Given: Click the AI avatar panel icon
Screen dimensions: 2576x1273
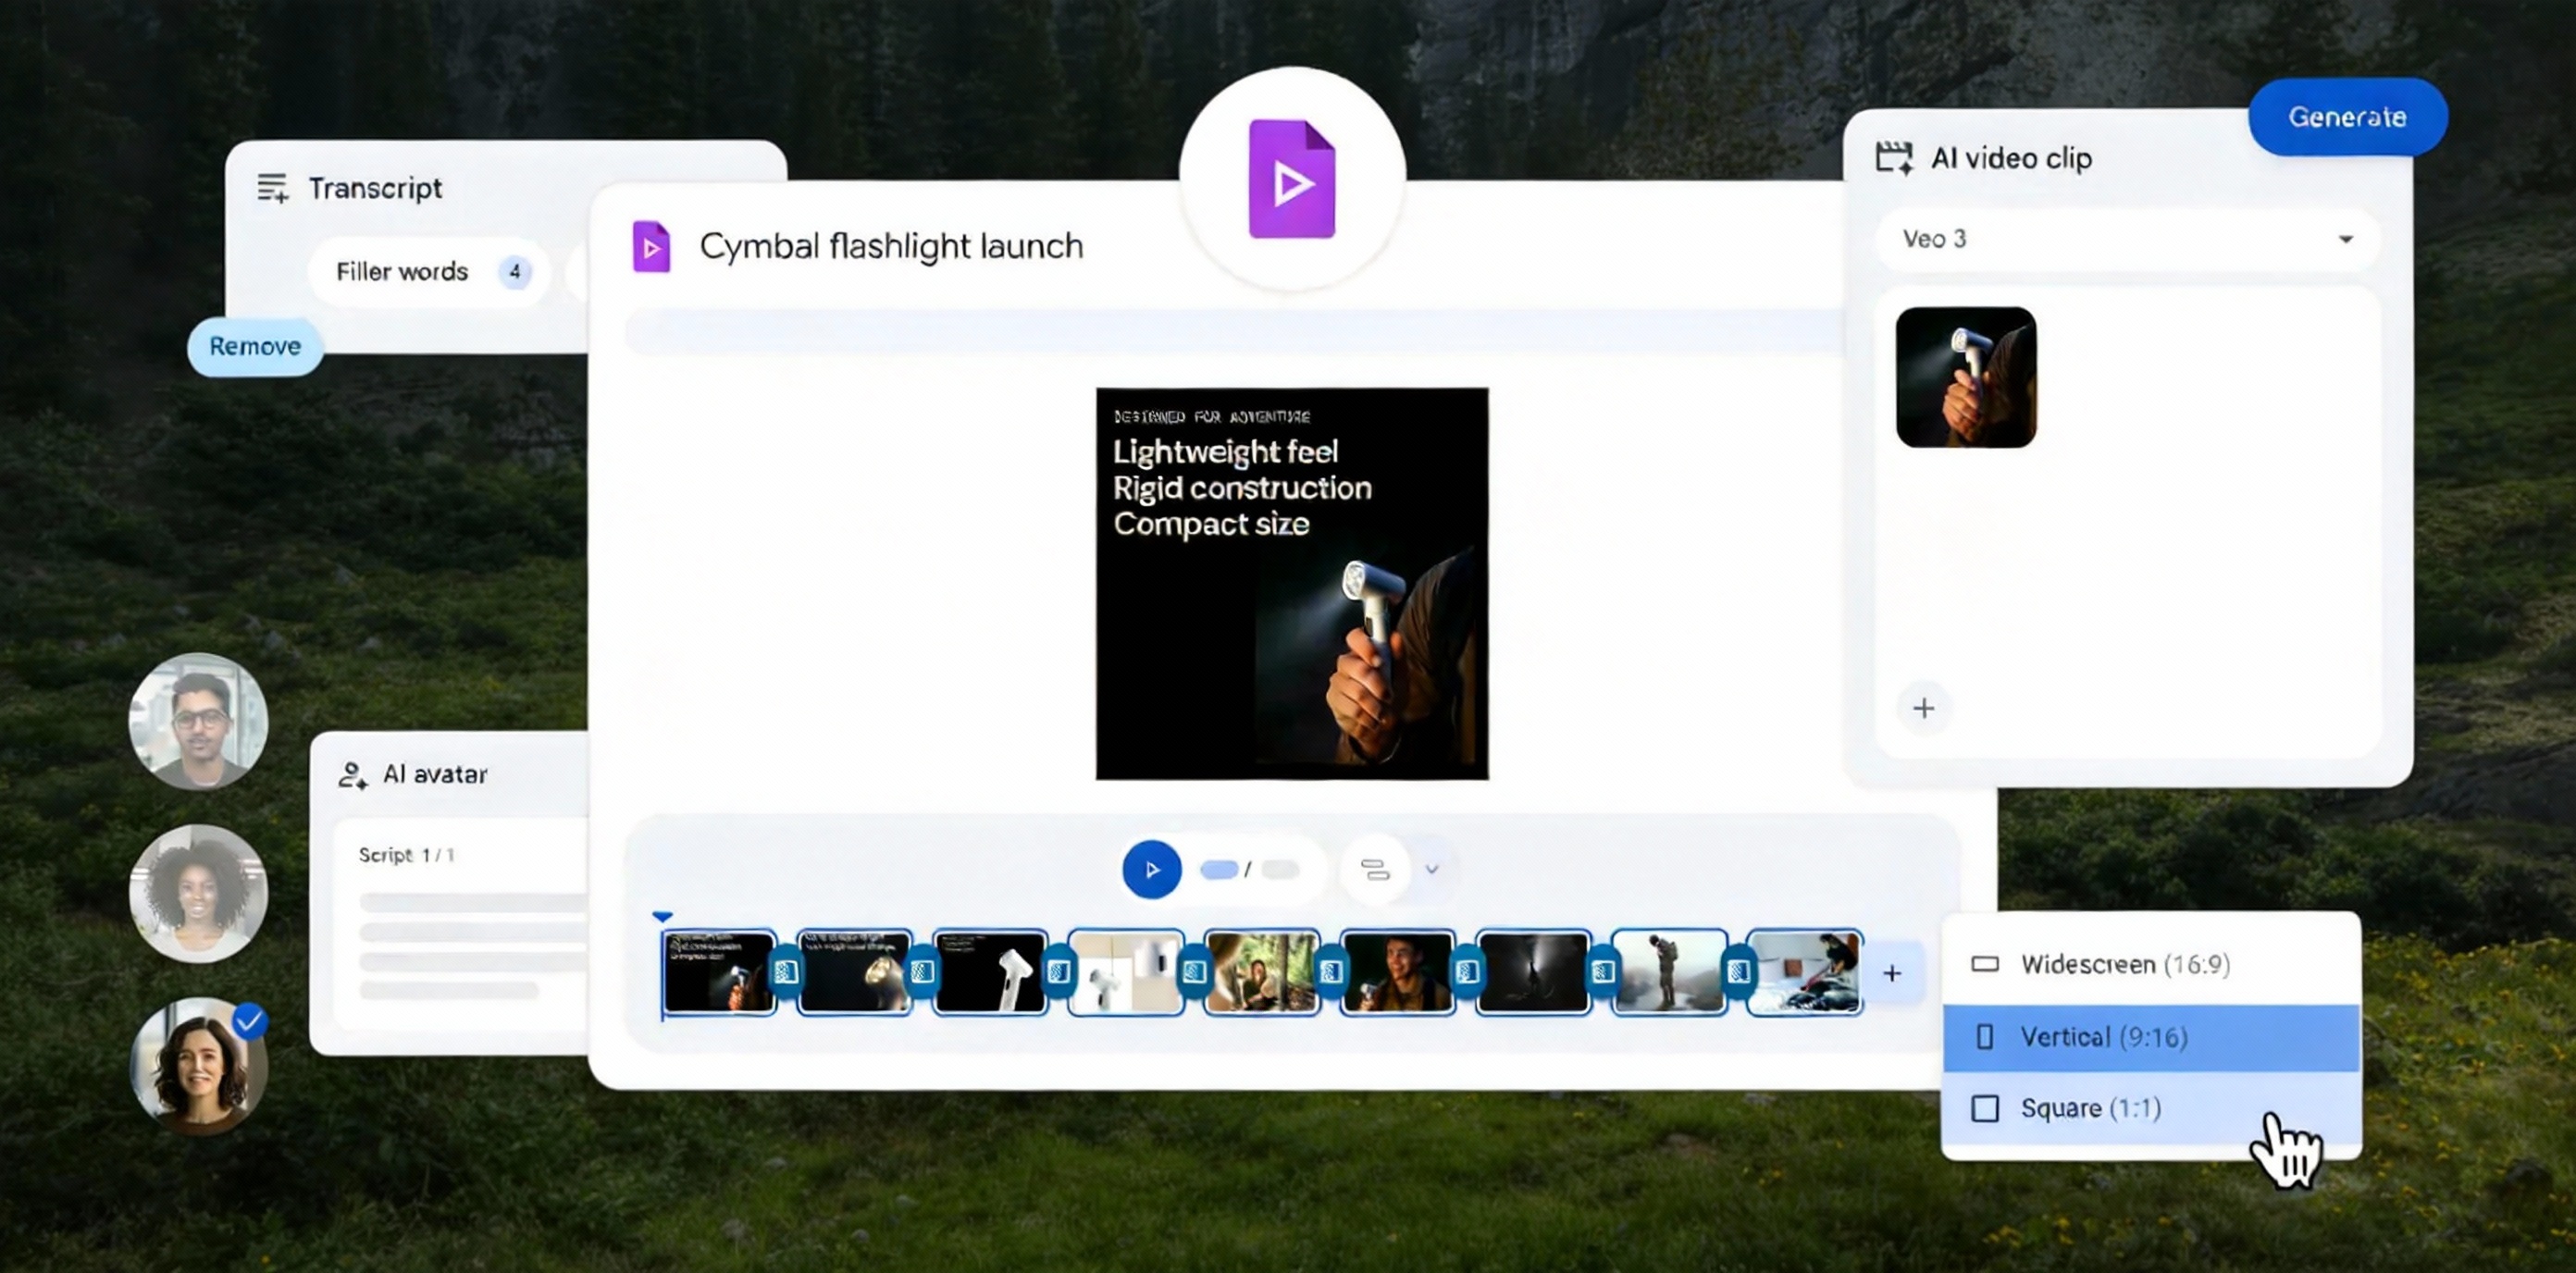Looking at the screenshot, I should [x=352, y=775].
